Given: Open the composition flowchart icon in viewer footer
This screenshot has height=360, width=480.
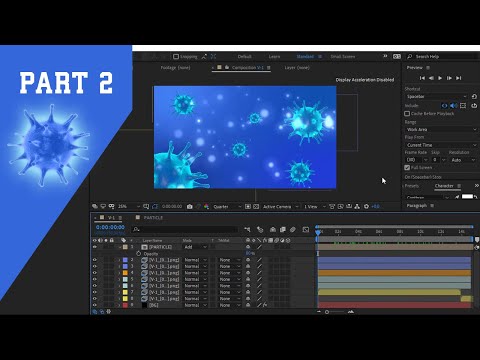Looking at the screenshot, I should 357,207.
